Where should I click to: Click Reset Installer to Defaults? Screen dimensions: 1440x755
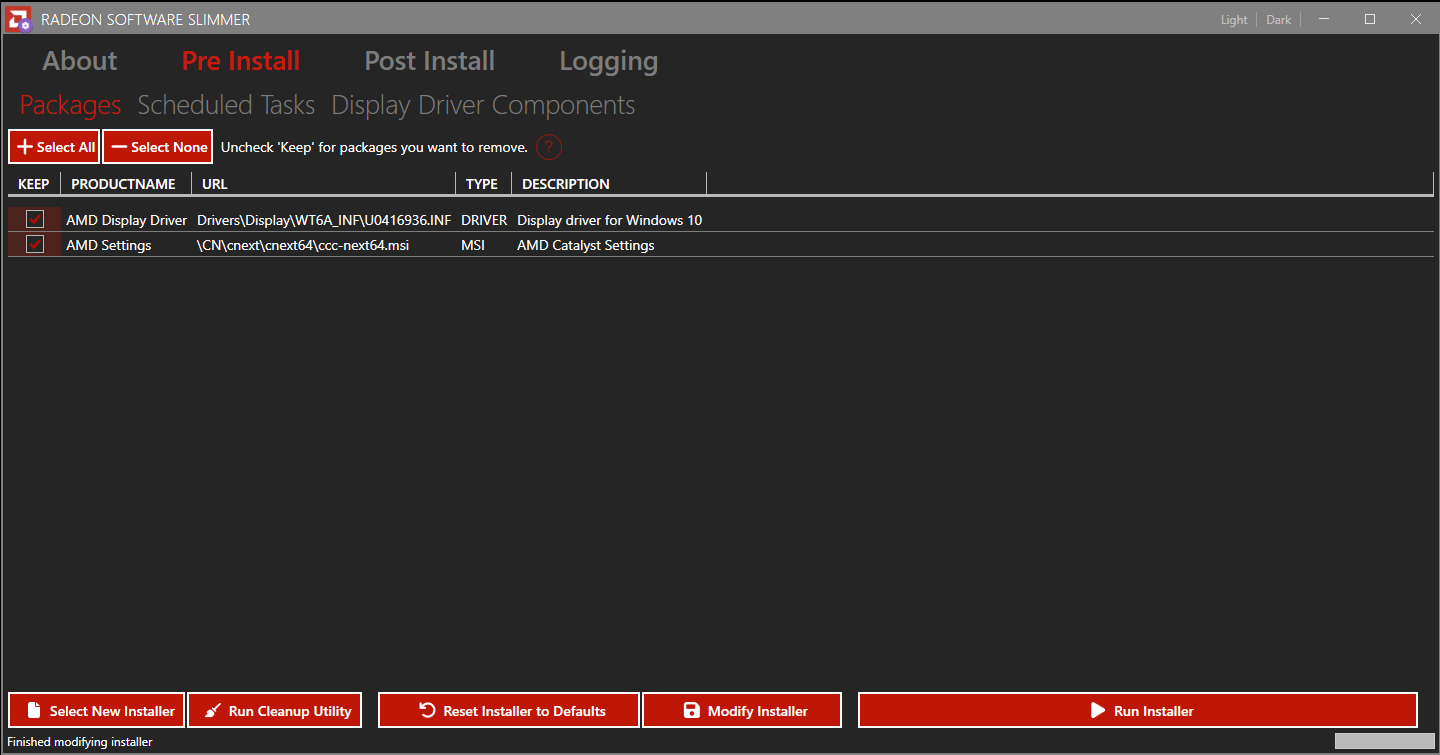509,711
